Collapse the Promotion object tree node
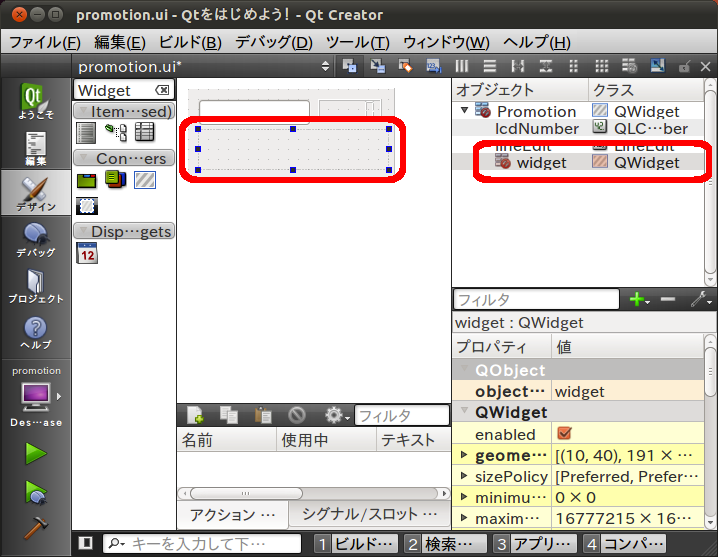 (x=465, y=111)
